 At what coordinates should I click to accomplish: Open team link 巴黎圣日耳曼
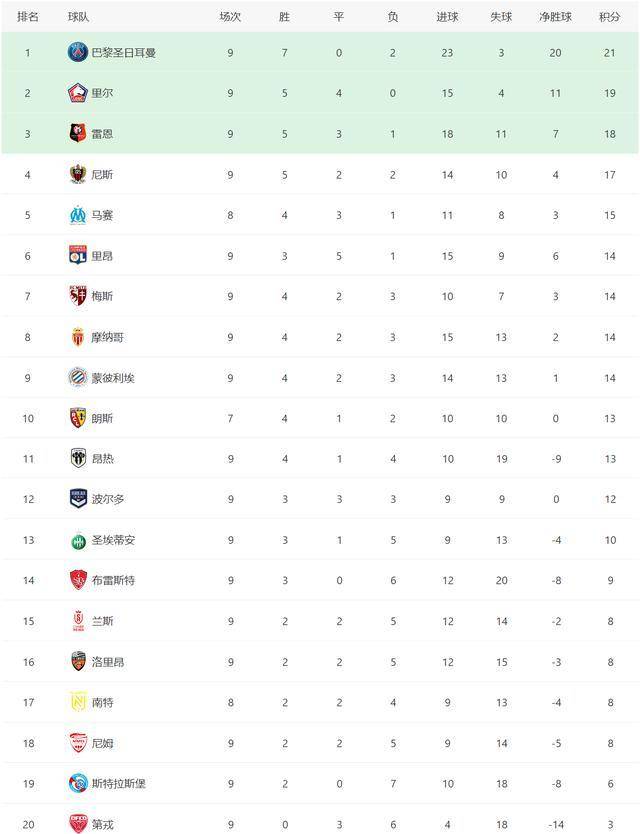123,53
